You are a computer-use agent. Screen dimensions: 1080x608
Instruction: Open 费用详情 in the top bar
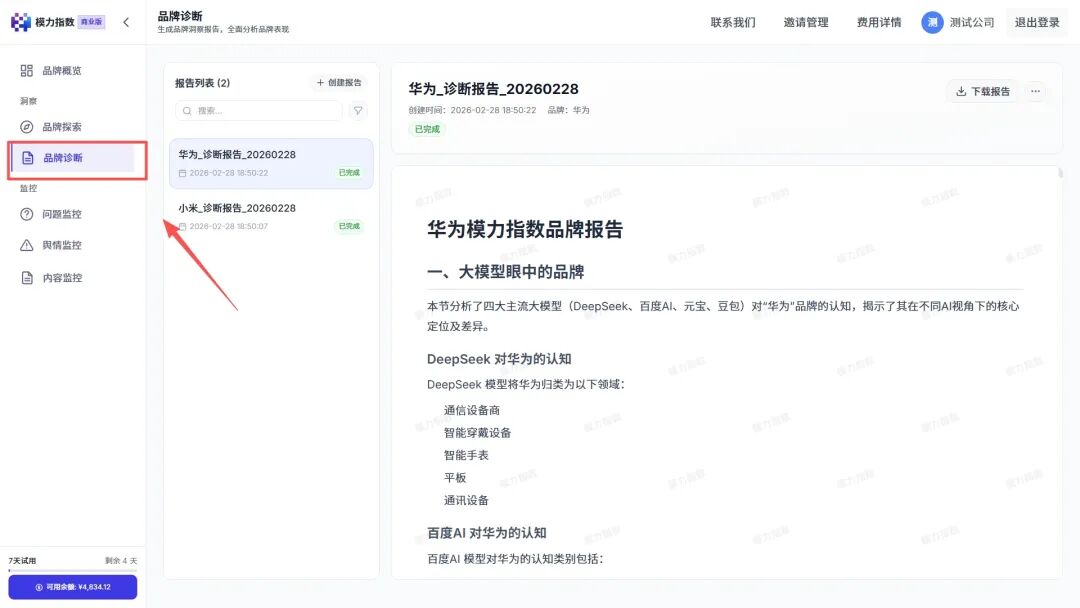click(879, 22)
